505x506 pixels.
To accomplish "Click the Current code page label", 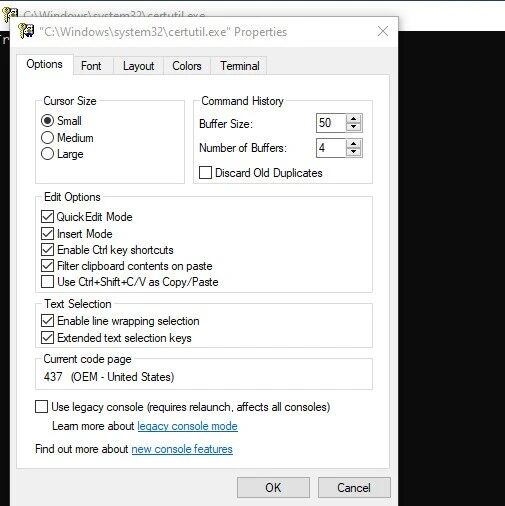I will (x=87, y=359).
